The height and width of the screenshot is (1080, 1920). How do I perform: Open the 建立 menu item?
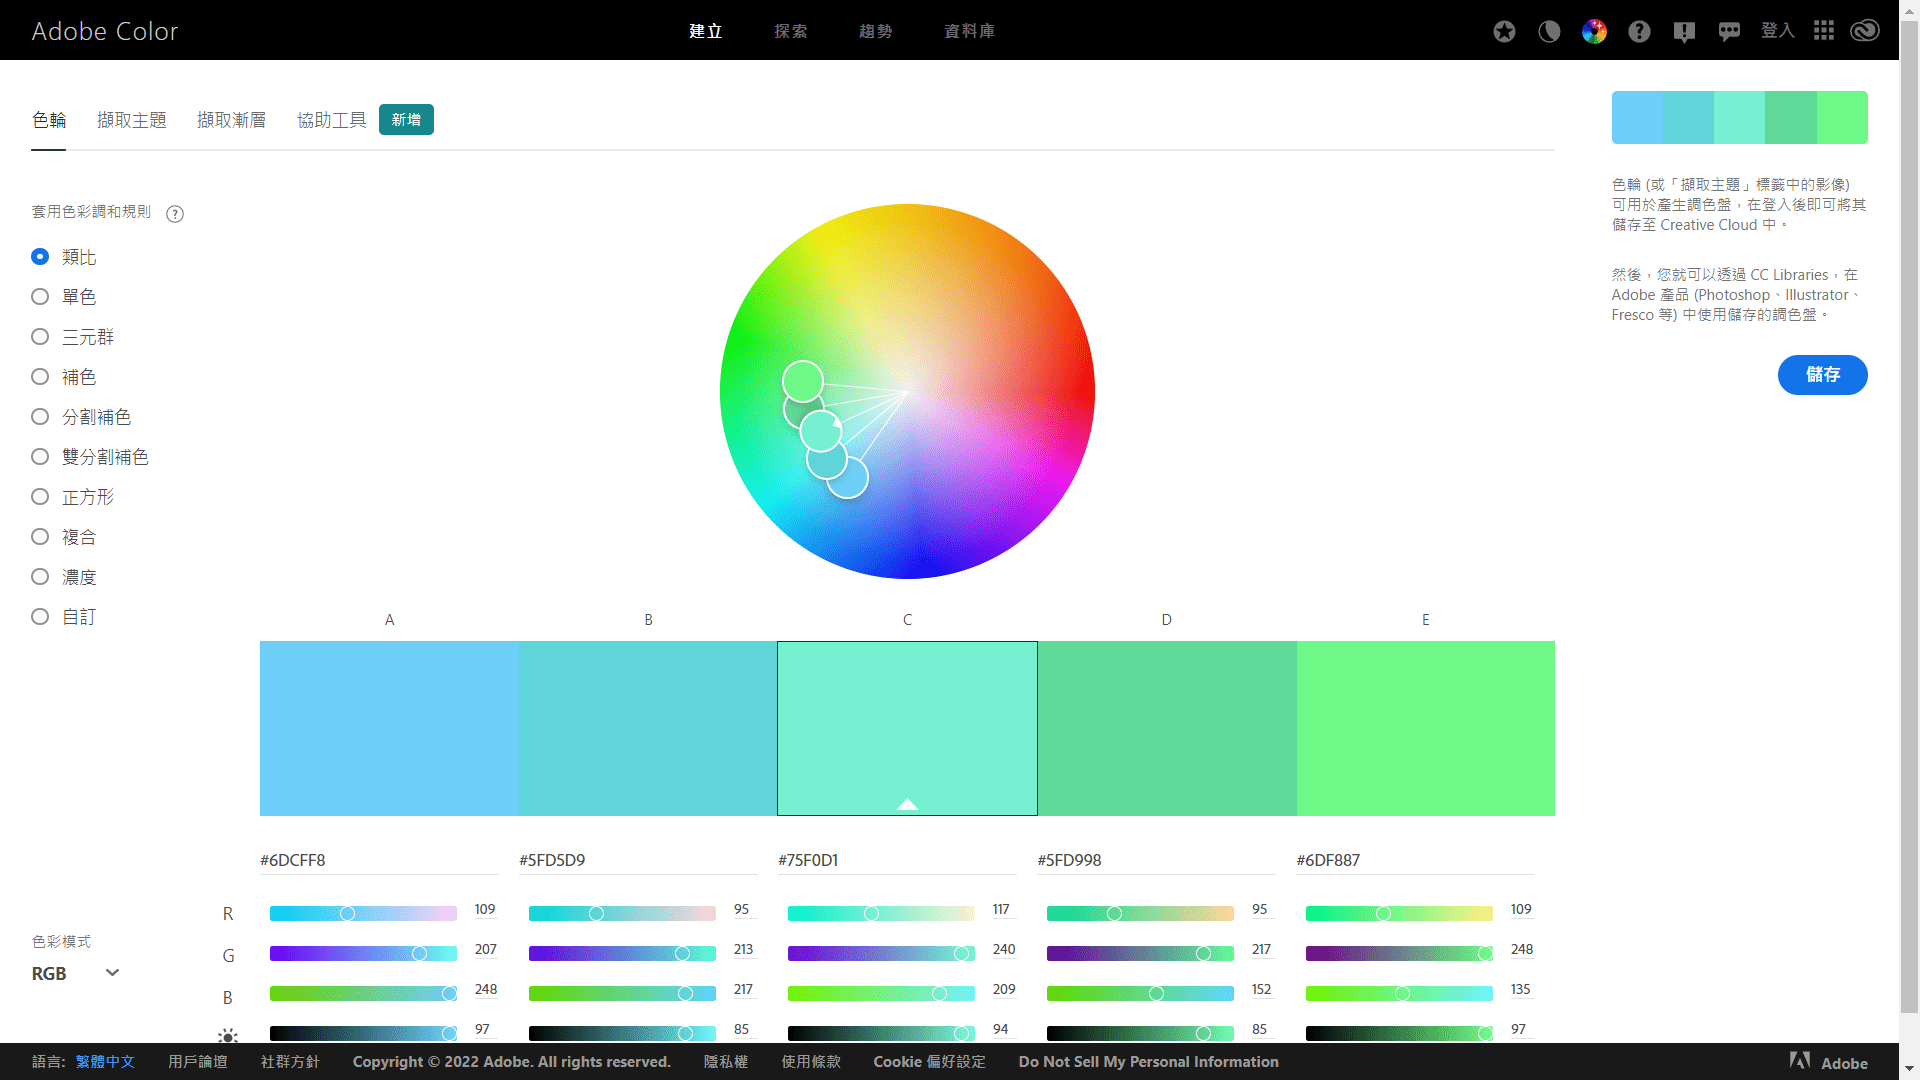coord(706,31)
